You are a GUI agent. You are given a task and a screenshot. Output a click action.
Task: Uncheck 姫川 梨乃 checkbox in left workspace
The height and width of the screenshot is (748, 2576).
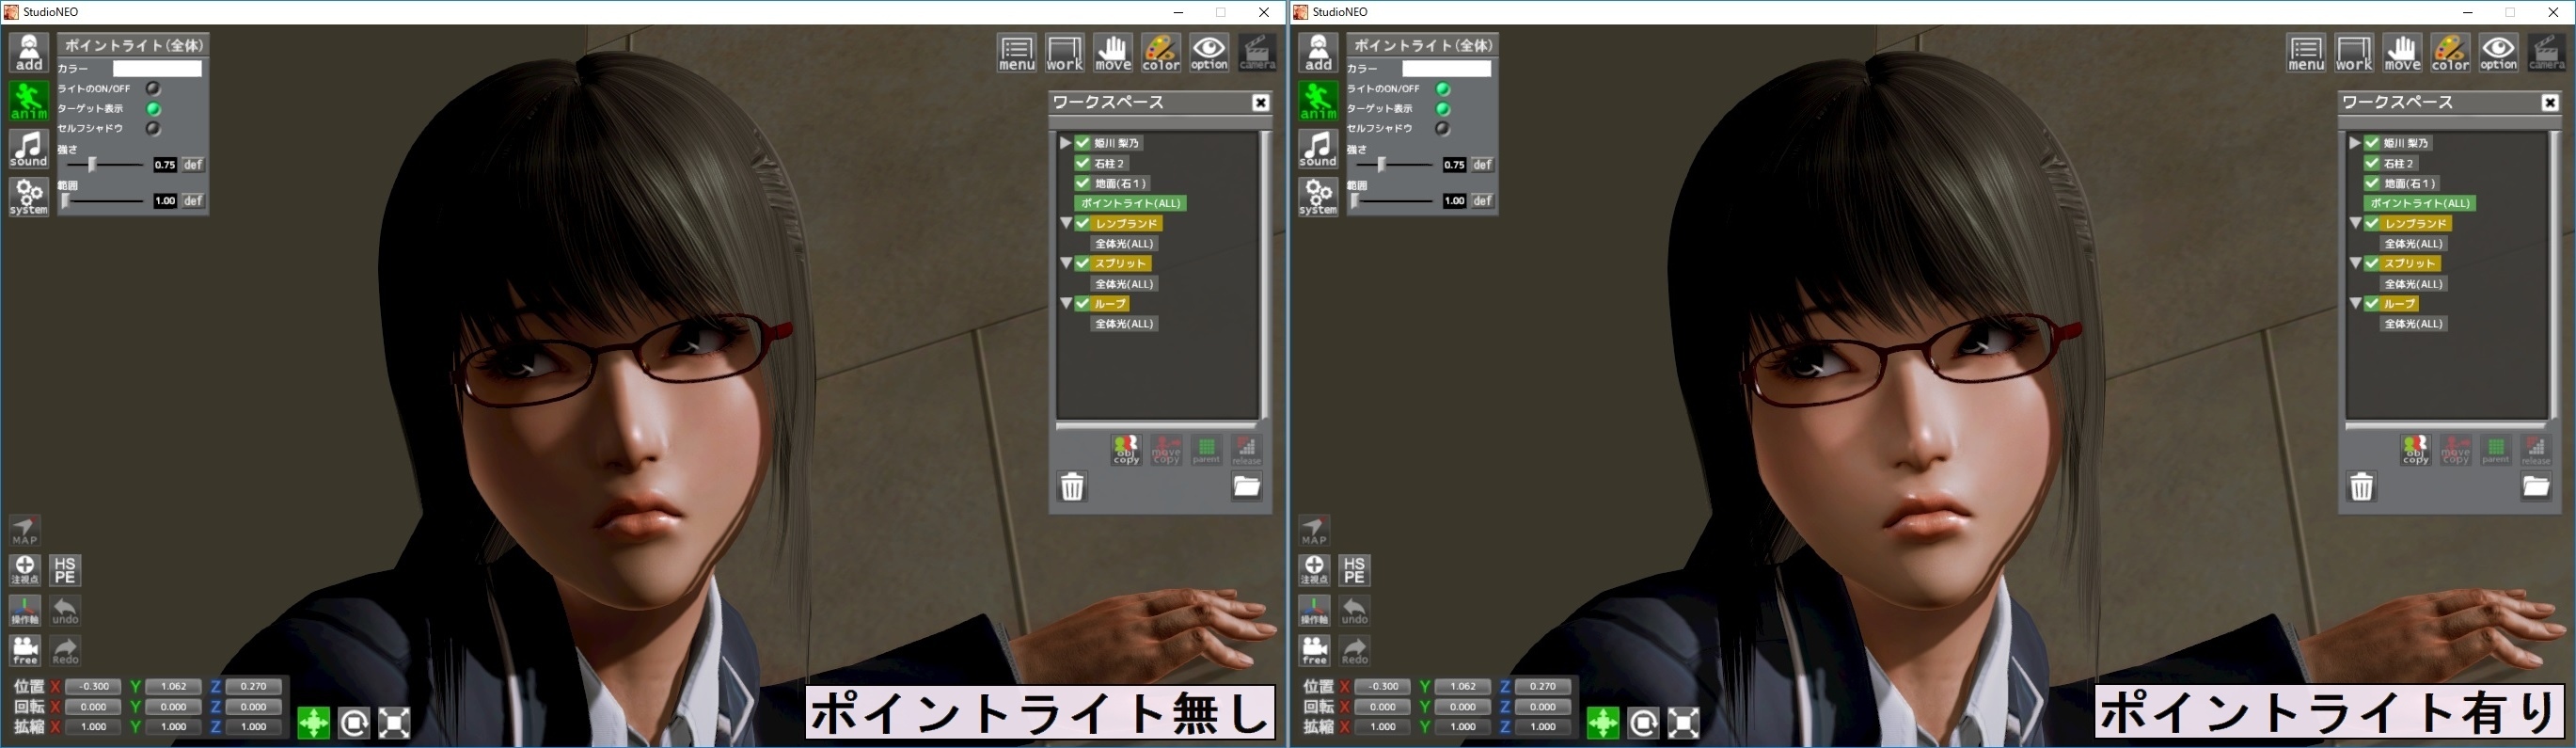[1082, 143]
